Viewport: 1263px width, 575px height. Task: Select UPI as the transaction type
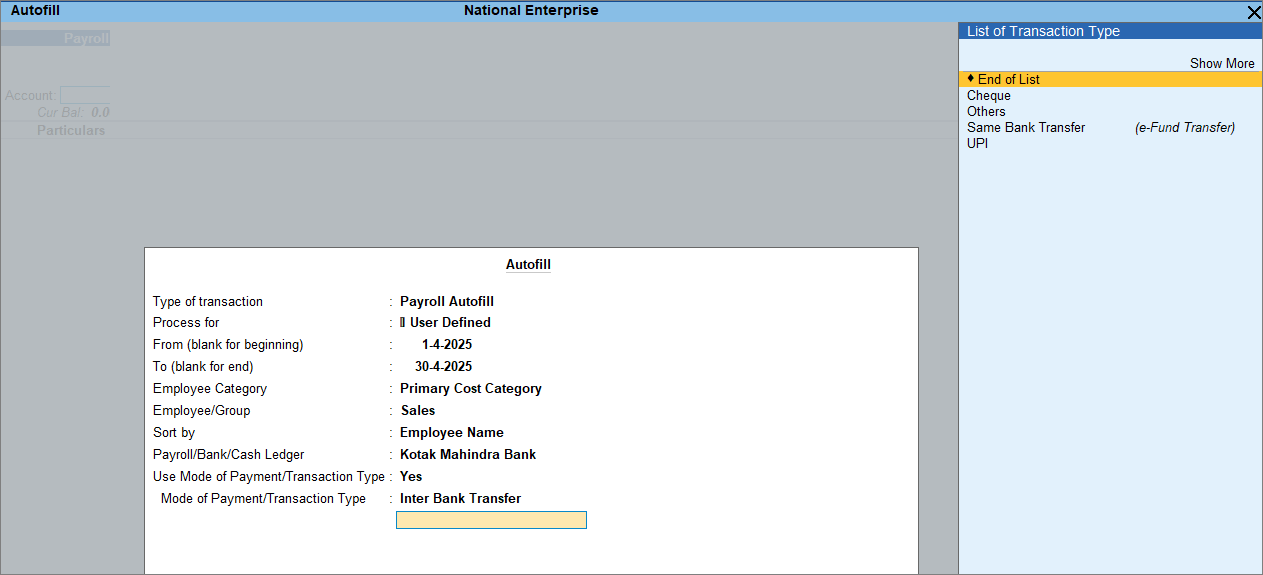point(977,144)
